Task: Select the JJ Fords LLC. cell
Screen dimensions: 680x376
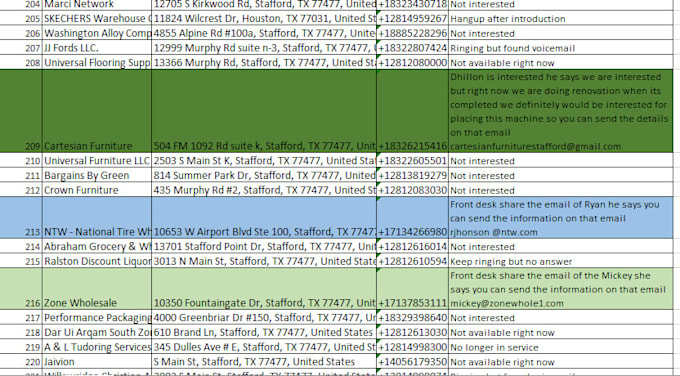Action: [97, 48]
